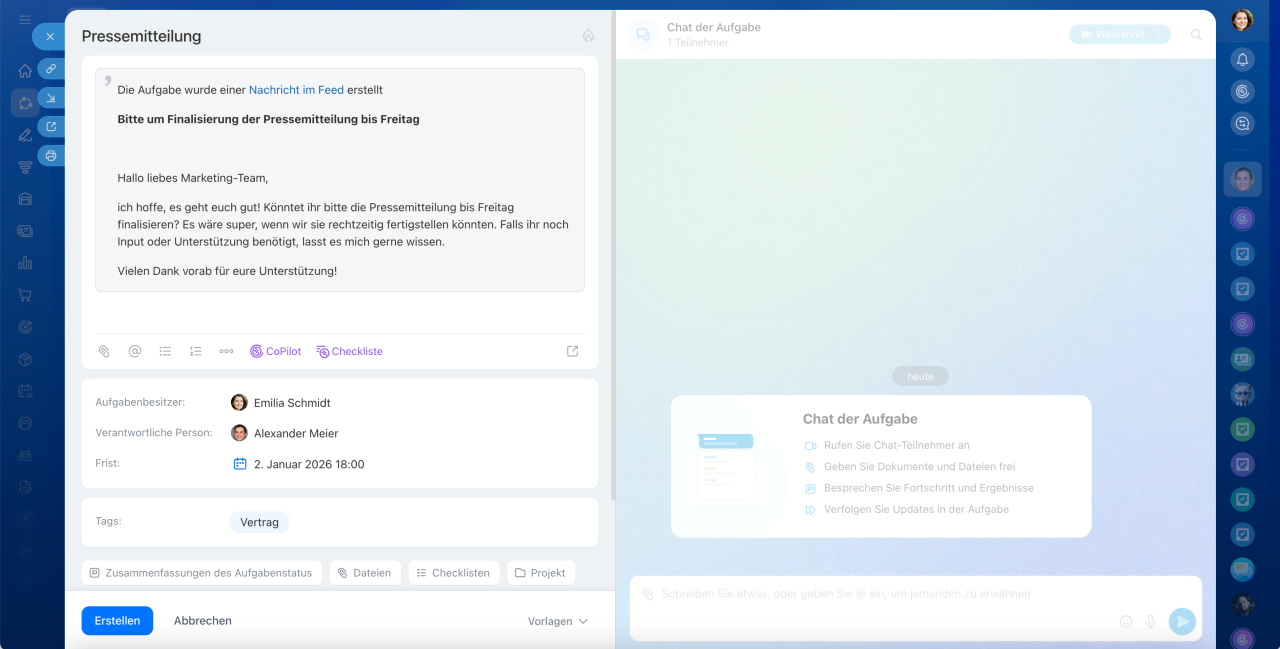Search within the task chat
Screen dimensions: 1280x649
pos(1196,34)
